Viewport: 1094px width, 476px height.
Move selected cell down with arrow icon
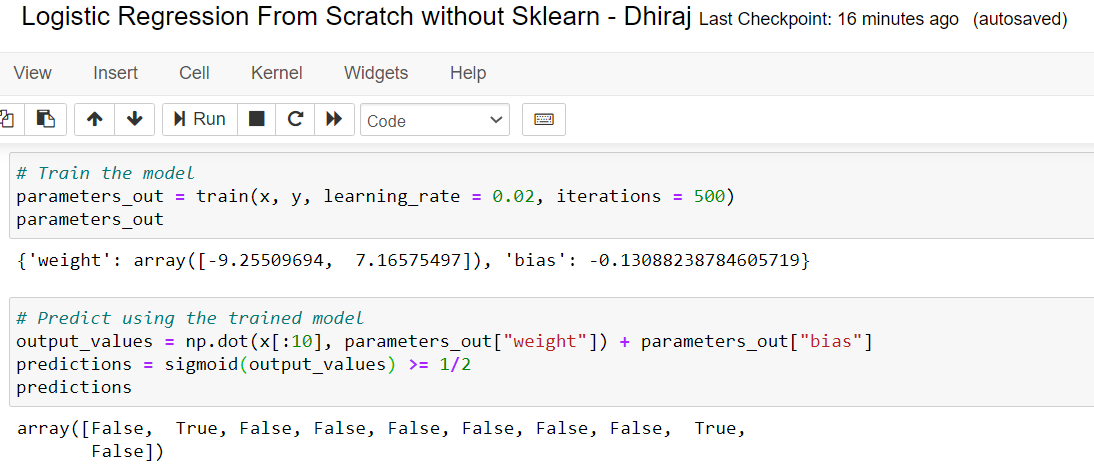135,119
